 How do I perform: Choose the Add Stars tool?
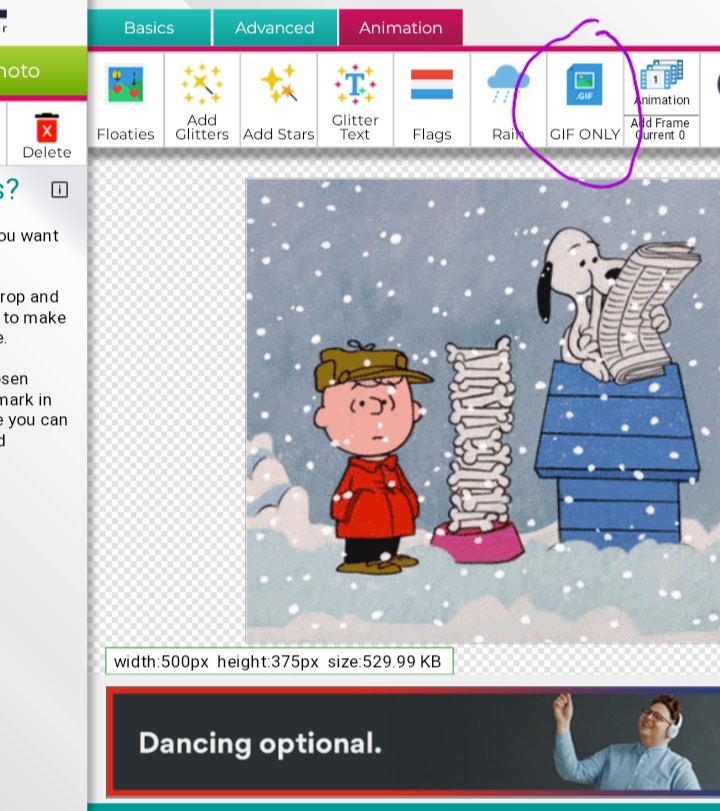click(279, 100)
